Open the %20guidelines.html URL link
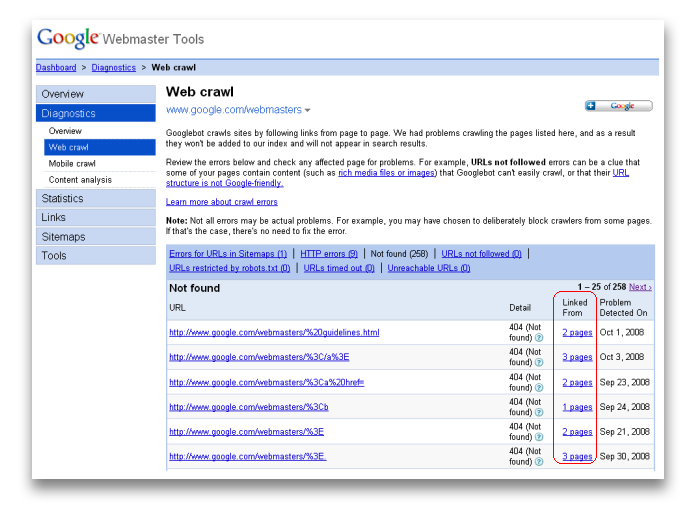 pyautogui.click(x=274, y=333)
